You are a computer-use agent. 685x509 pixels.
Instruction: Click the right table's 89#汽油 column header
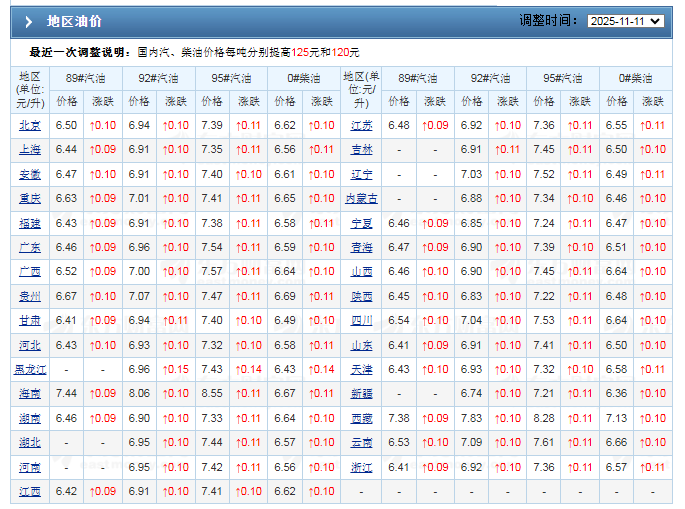point(418,78)
